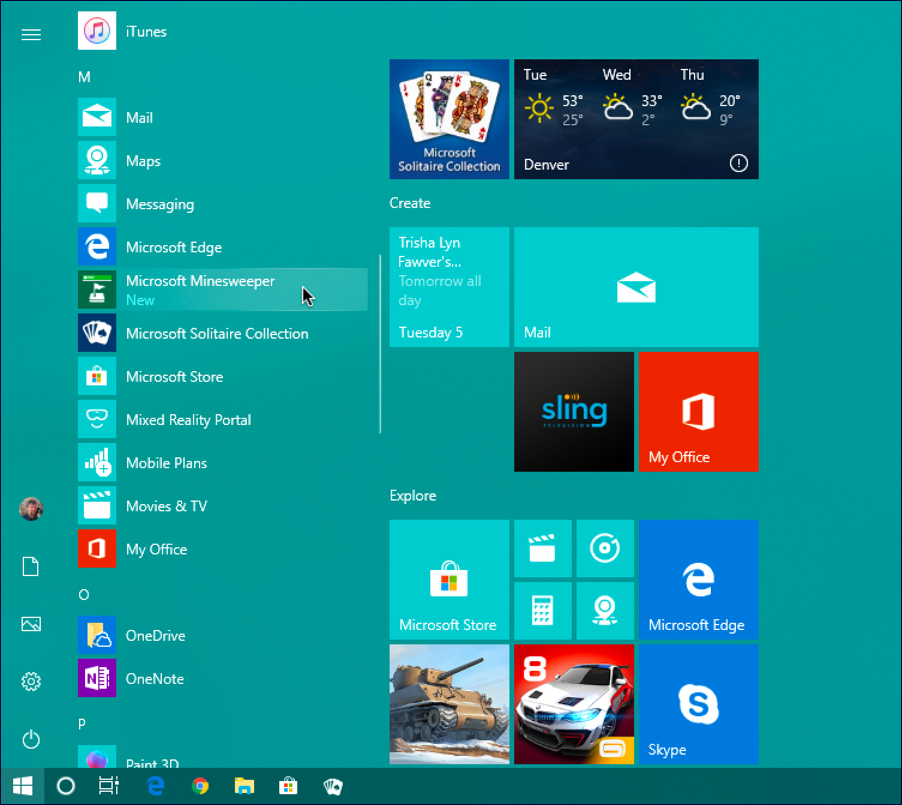The image size is (902, 805).
Task: Open the Sling Television tile
Action: click(574, 412)
